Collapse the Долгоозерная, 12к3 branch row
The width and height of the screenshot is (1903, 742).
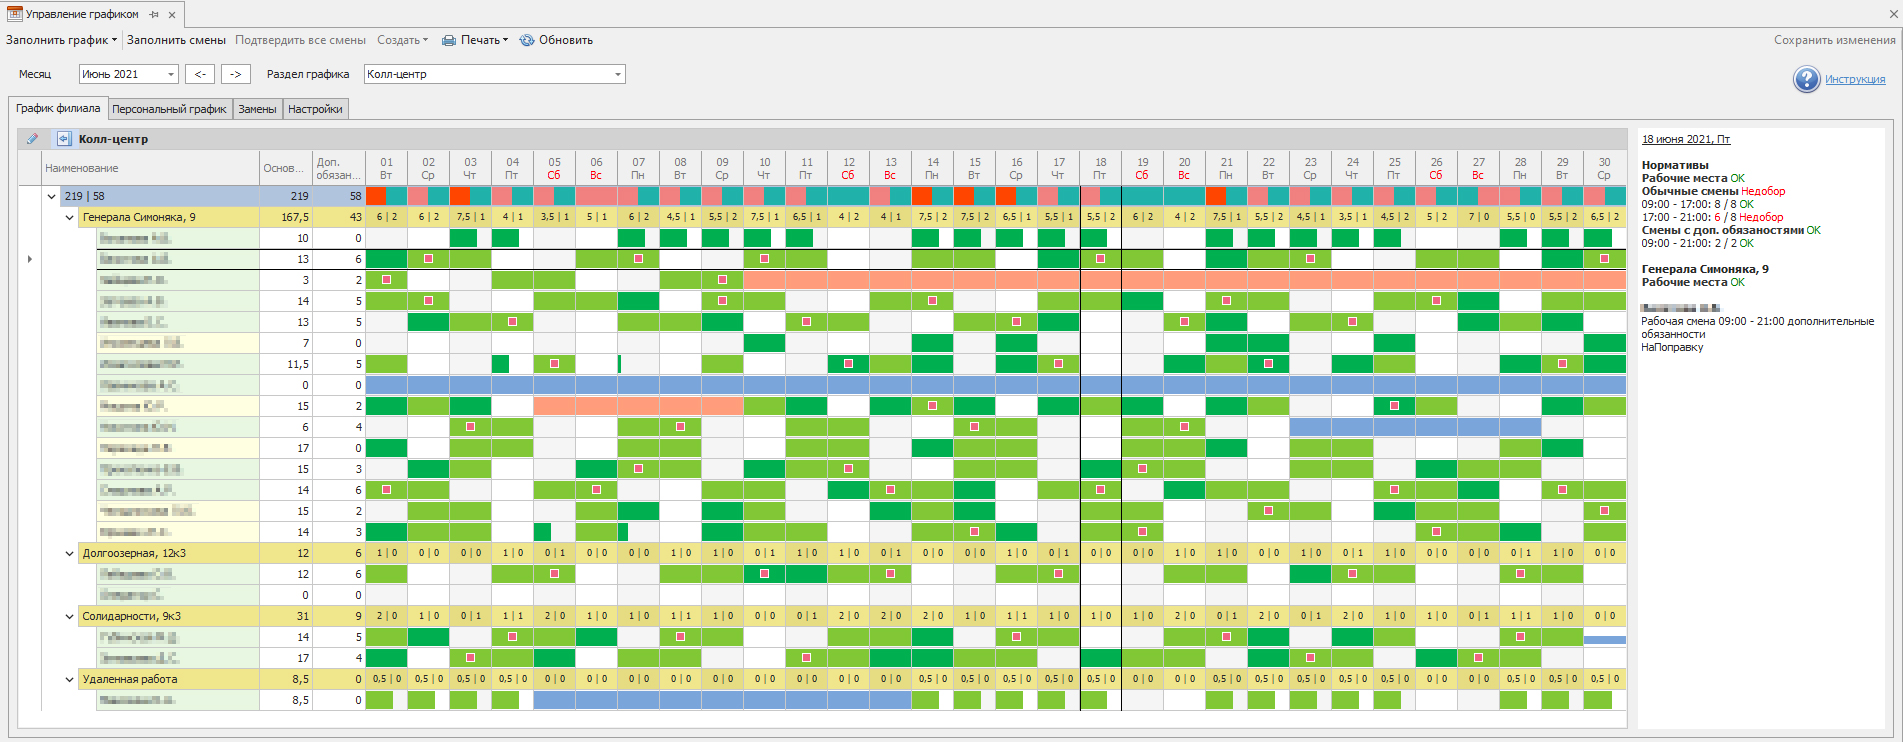click(x=70, y=553)
